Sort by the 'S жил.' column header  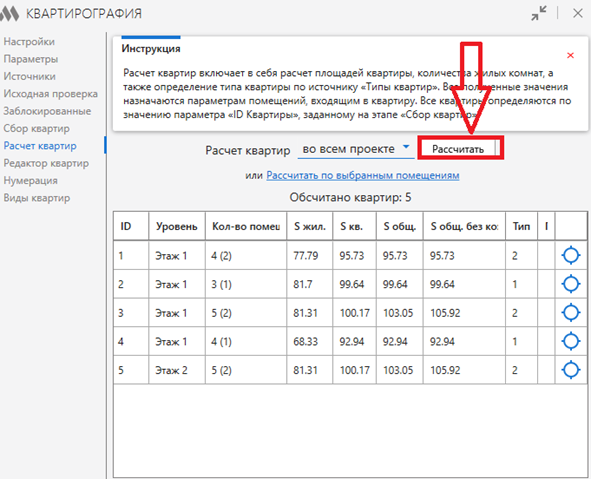309,226
